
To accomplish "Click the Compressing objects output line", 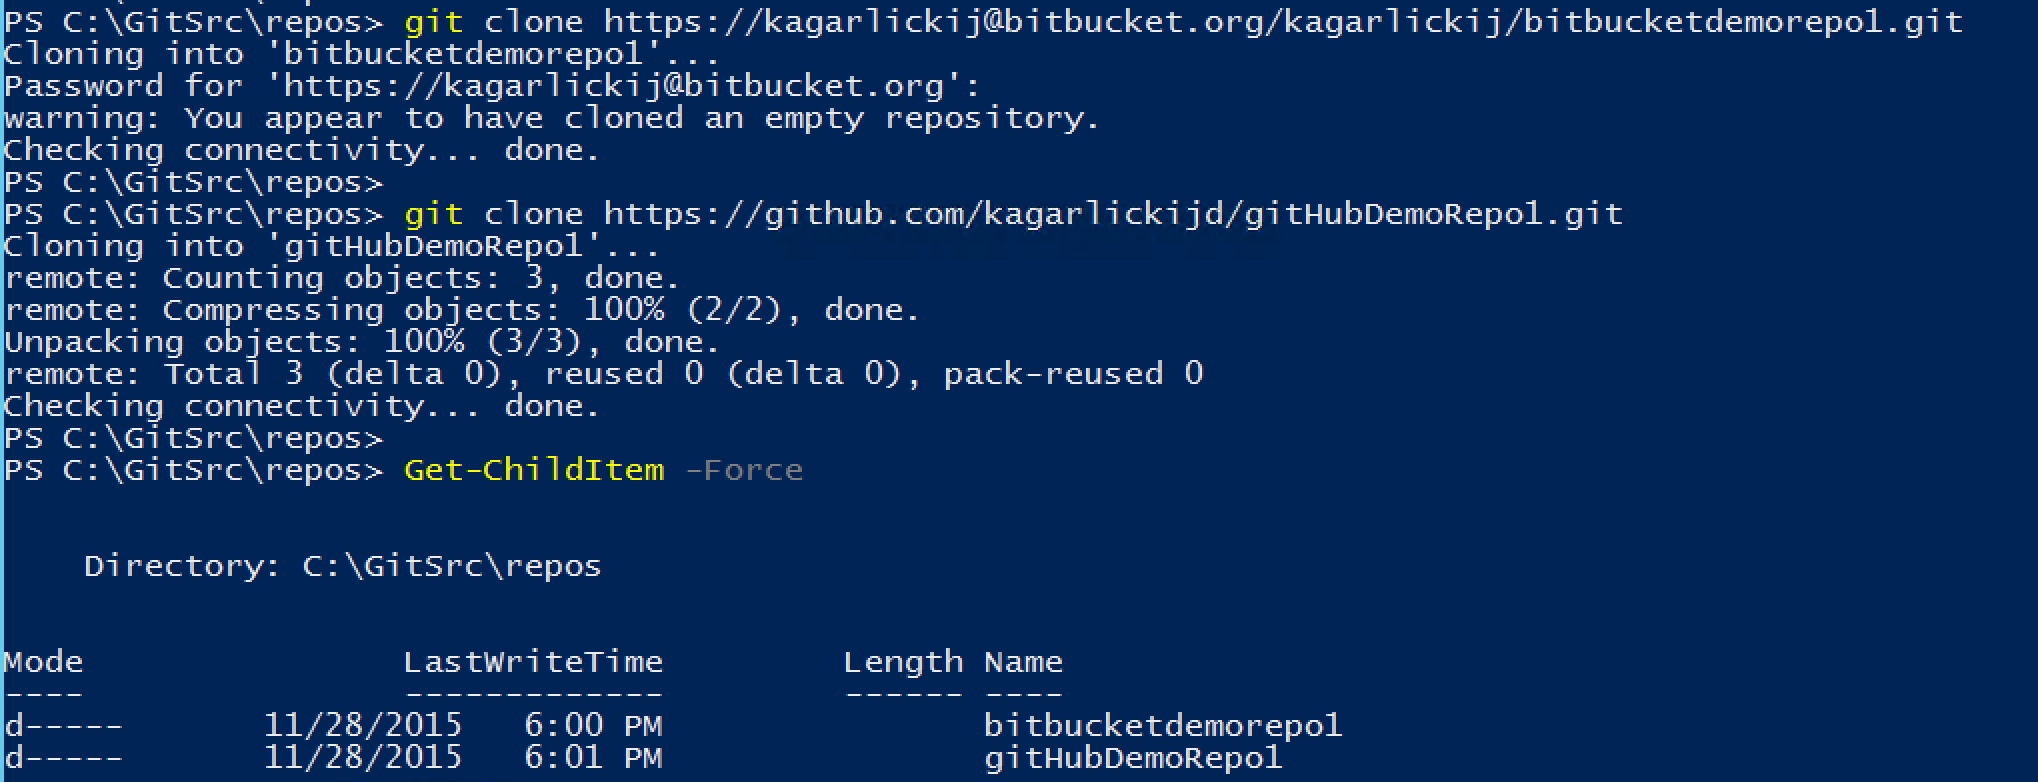I will tap(462, 310).
